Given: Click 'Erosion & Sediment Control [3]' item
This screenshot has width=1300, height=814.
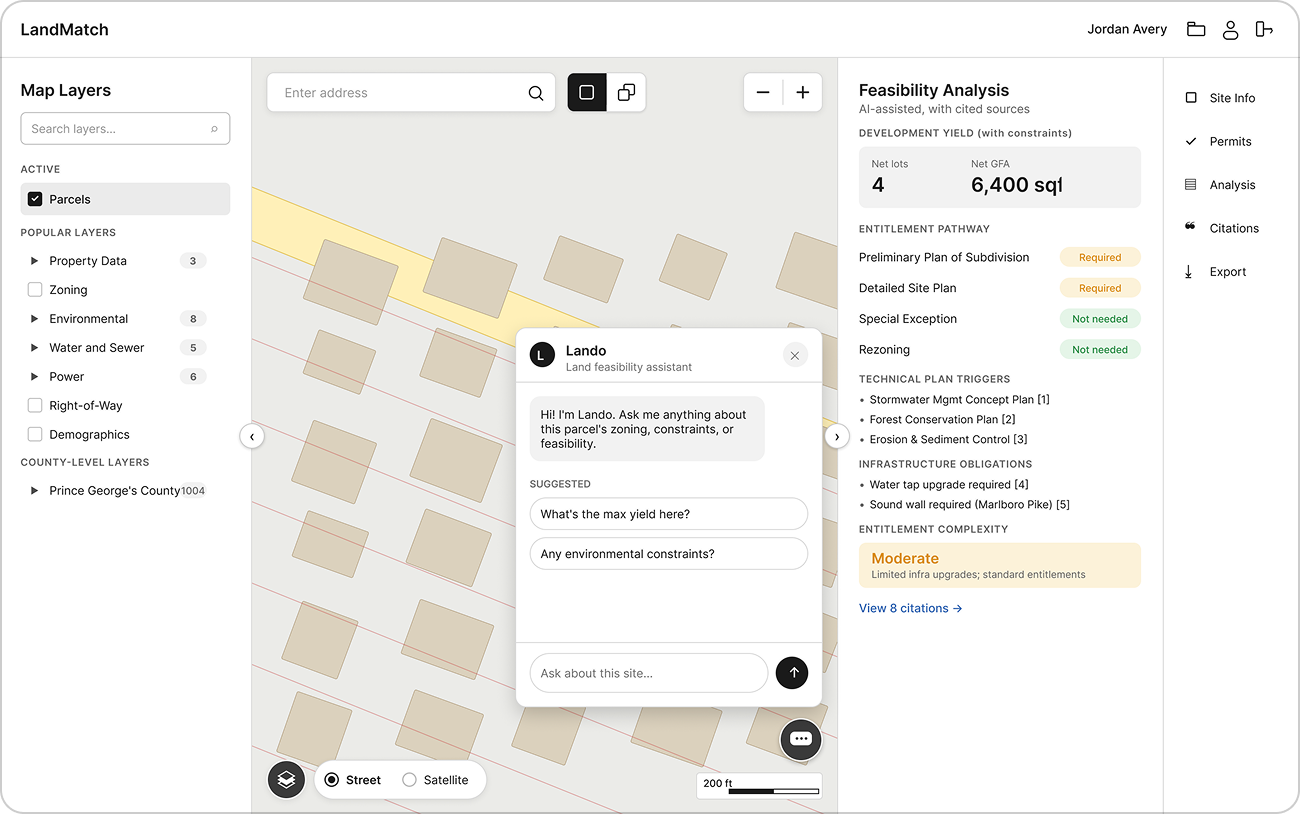Looking at the screenshot, I should [948, 440].
